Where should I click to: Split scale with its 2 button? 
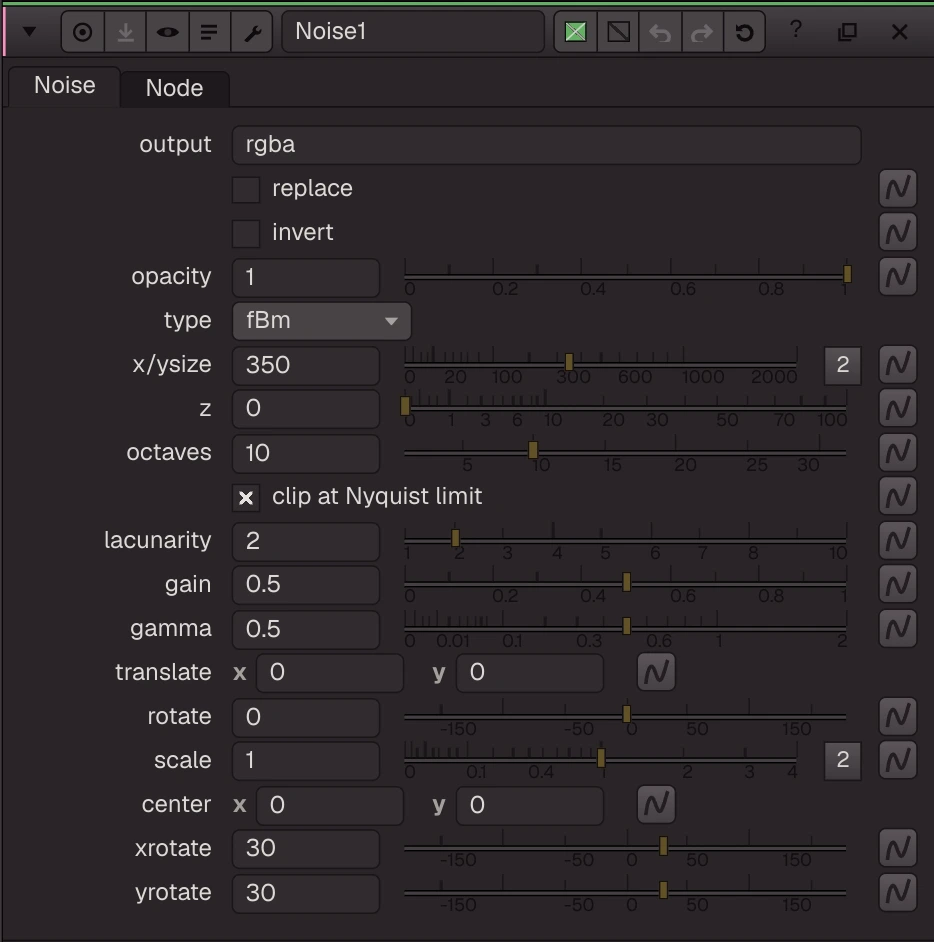(842, 761)
